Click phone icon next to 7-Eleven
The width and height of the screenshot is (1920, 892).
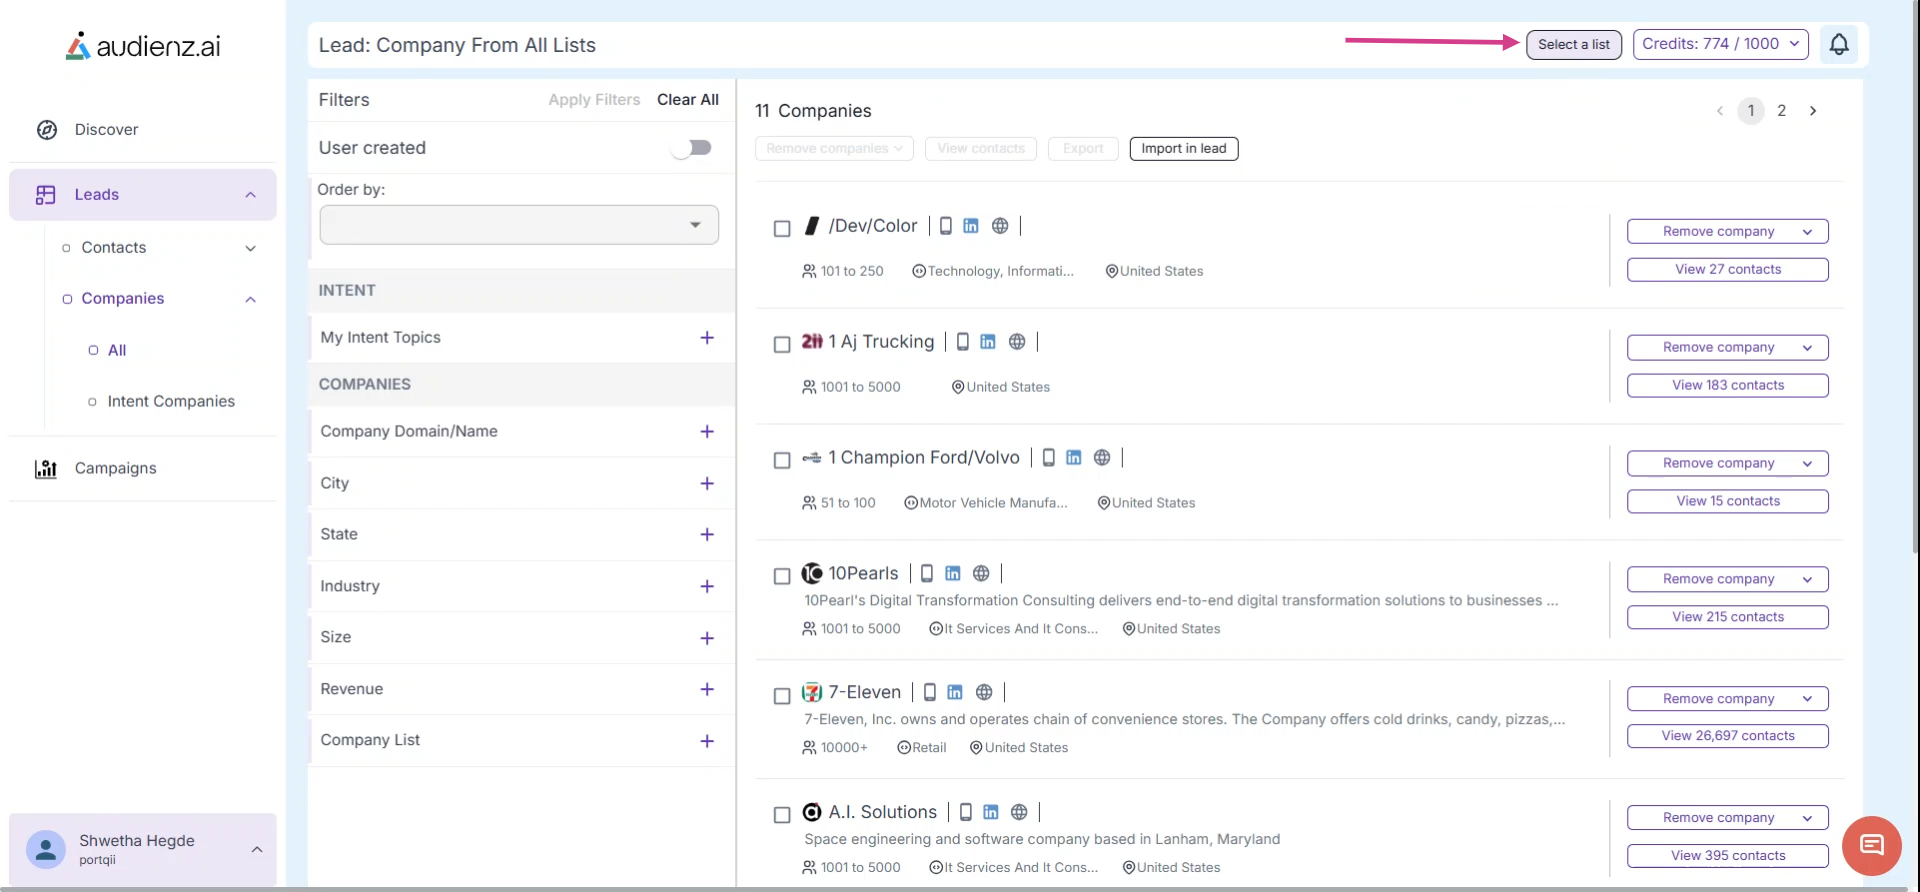[930, 692]
